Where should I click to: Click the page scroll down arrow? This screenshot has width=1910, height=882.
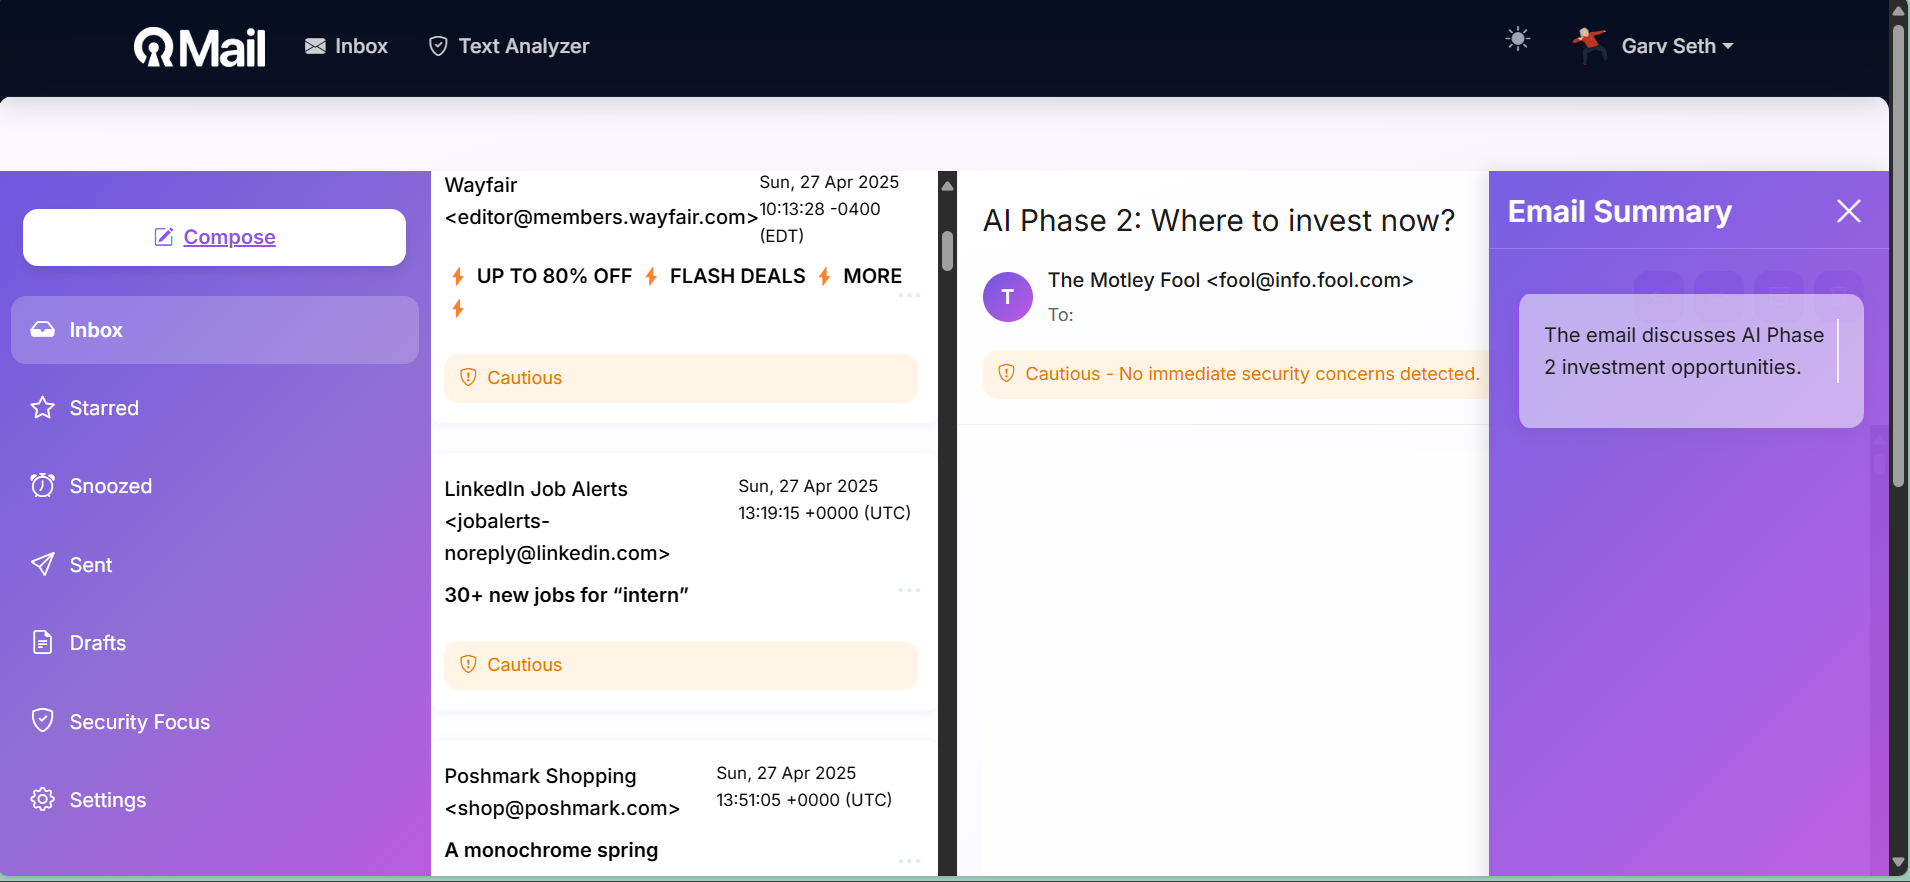click(1899, 862)
